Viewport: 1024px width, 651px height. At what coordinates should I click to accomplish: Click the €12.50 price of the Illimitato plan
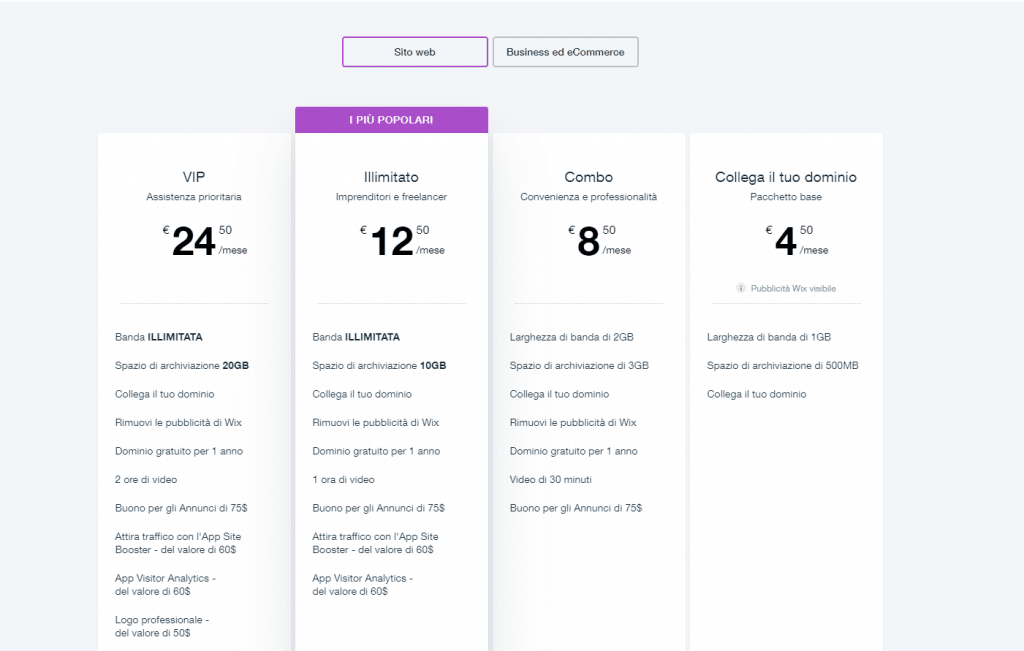click(392, 241)
